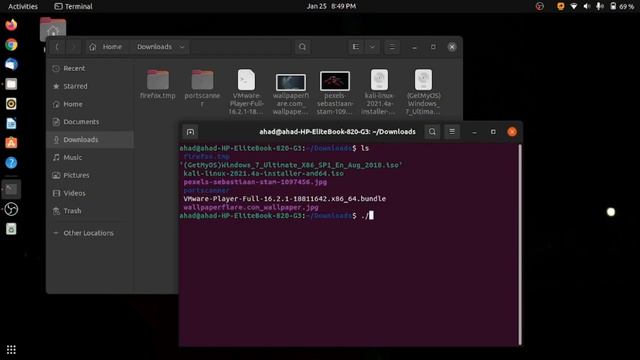Open the Downloads path bar dropdown

pyautogui.click(x=182, y=47)
